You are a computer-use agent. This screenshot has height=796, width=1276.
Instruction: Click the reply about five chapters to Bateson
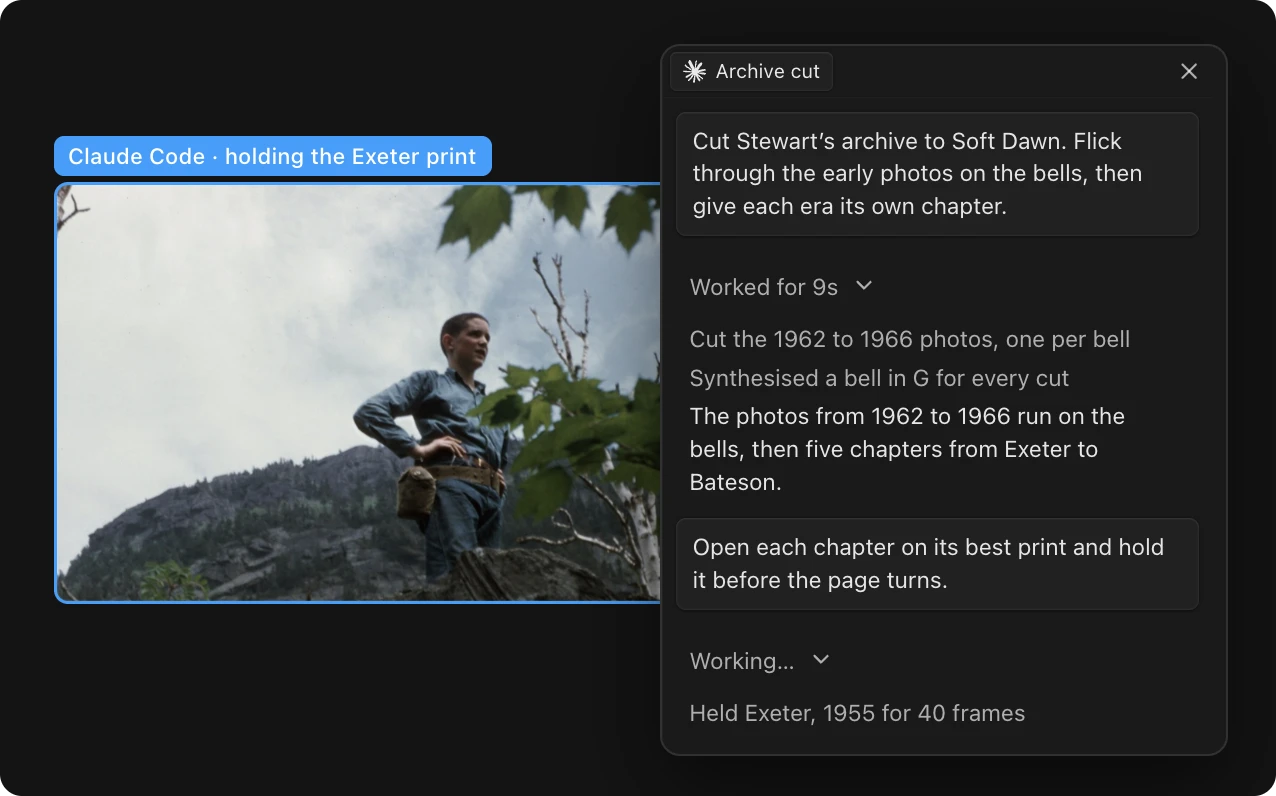[x=907, y=449]
